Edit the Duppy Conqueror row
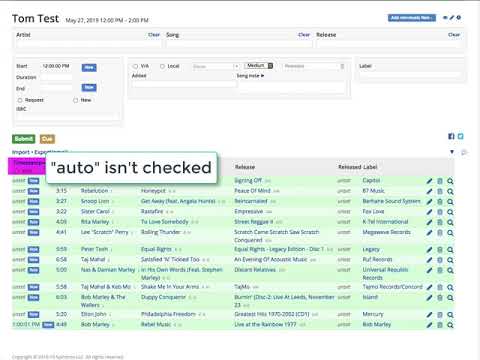 (x=429, y=298)
